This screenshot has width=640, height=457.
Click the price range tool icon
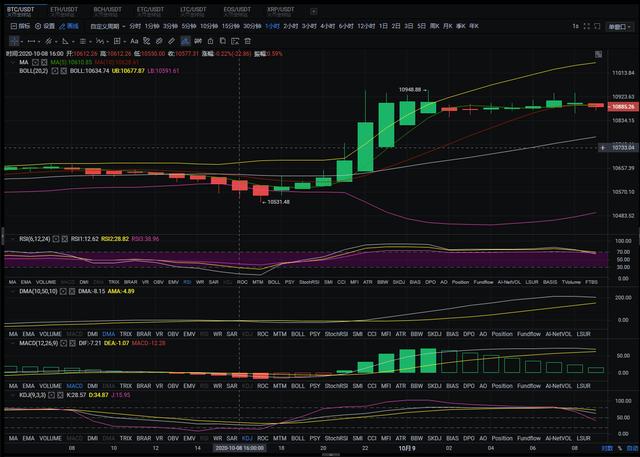point(198,41)
